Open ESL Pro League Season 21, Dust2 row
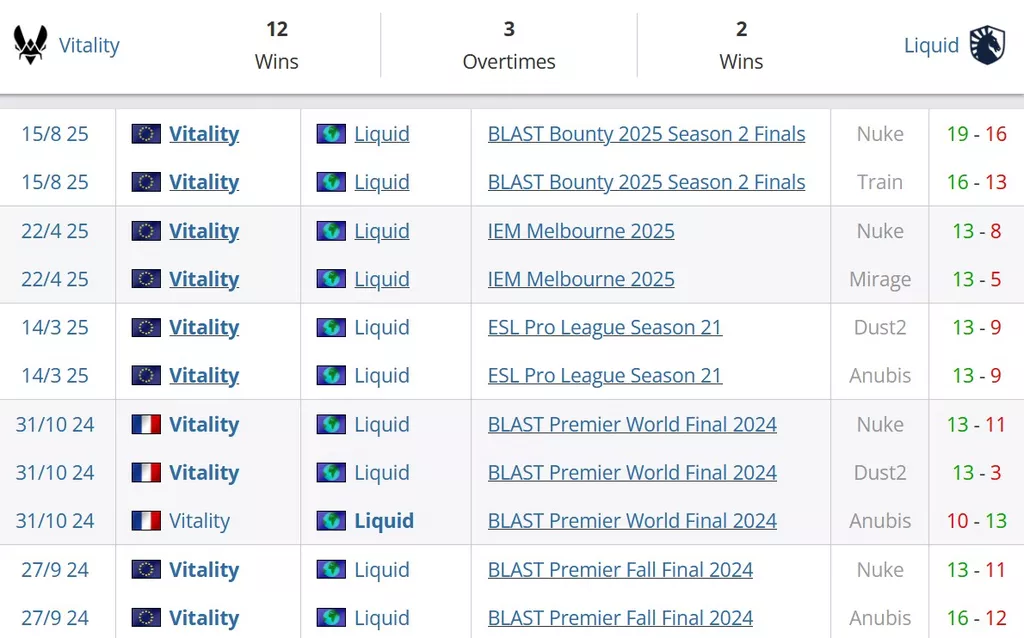This screenshot has width=1024, height=638. pos(605,327)
